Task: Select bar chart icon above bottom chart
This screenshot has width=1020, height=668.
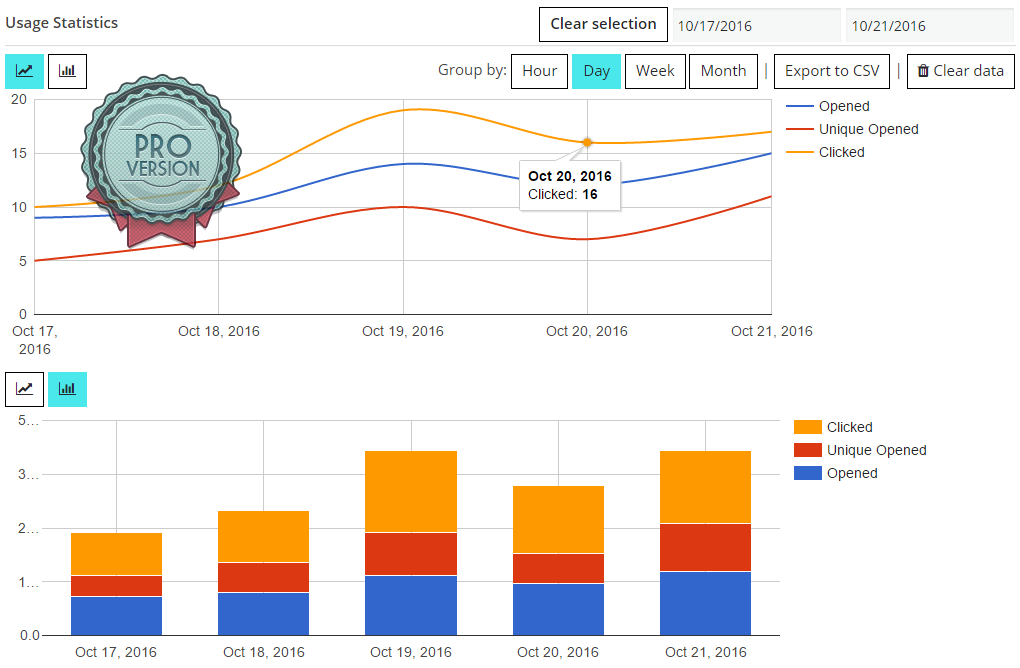Action: 68,389
